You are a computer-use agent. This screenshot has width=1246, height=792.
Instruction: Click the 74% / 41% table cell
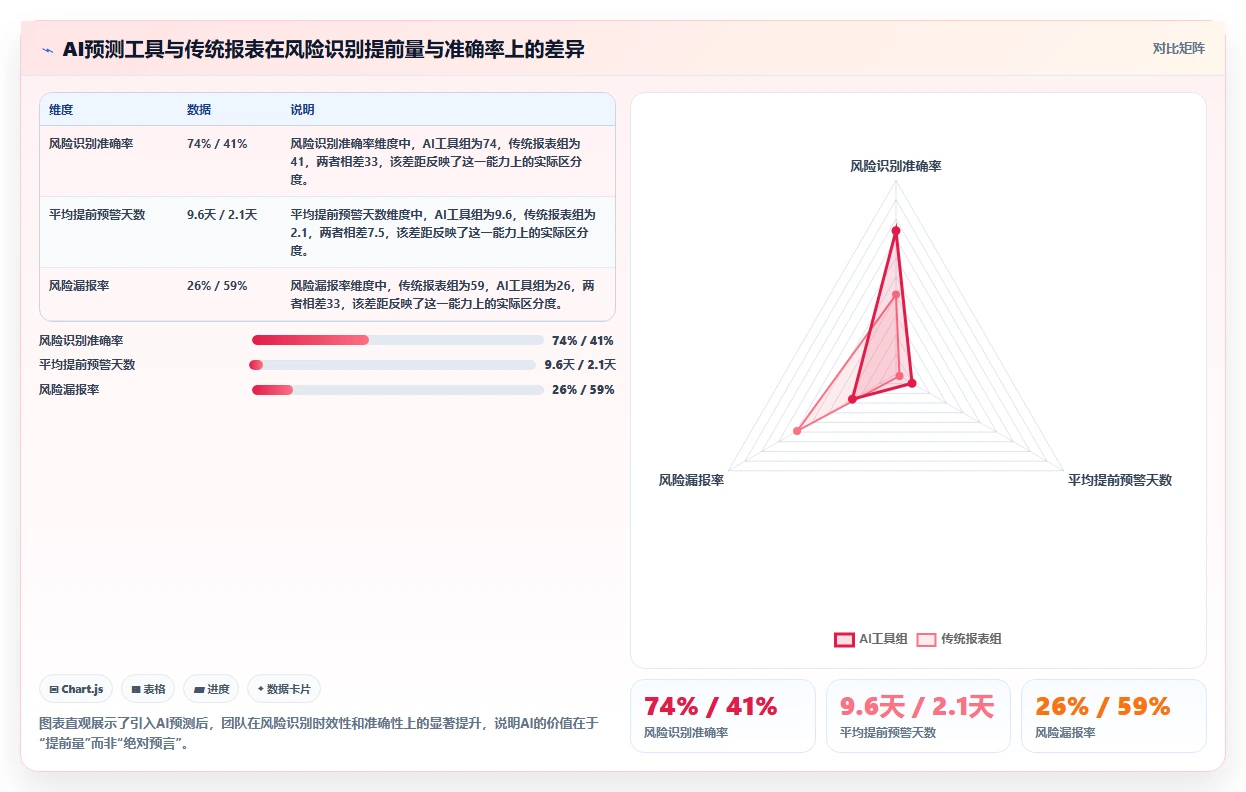click(217, 144)
